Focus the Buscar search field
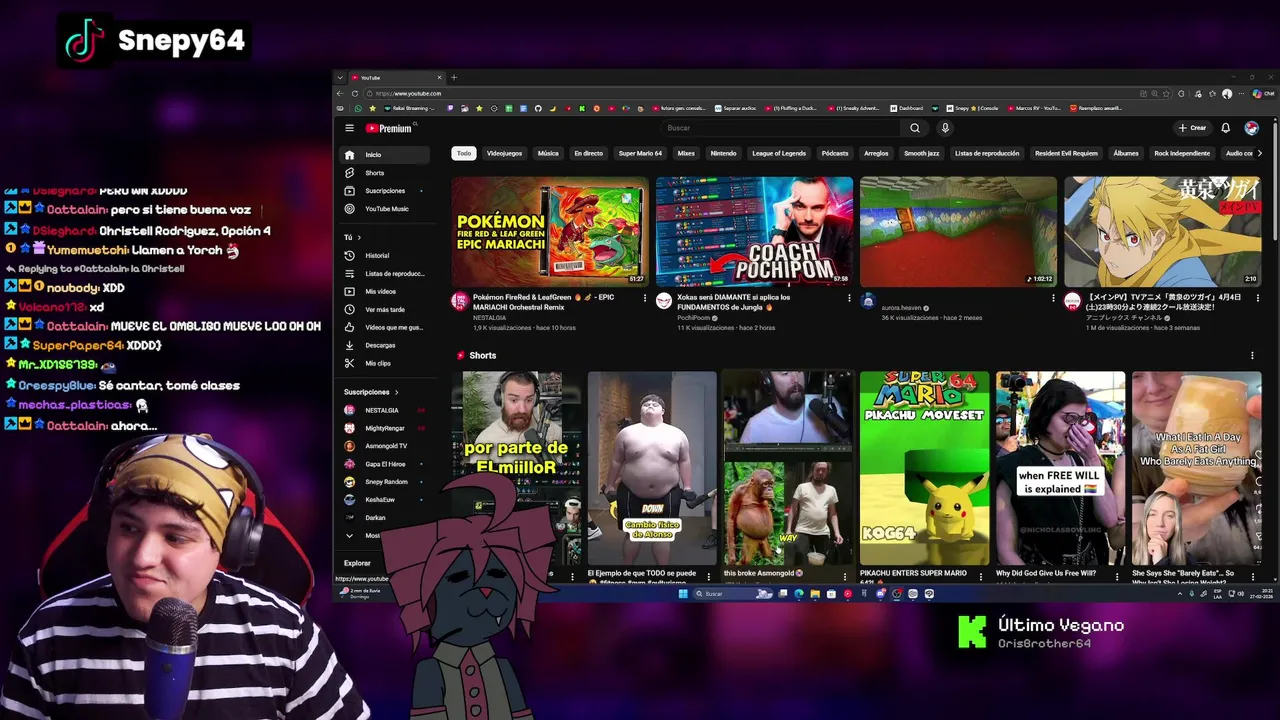Image resolution: width=1280 pixels, height=720 pixels. [782, 128]
